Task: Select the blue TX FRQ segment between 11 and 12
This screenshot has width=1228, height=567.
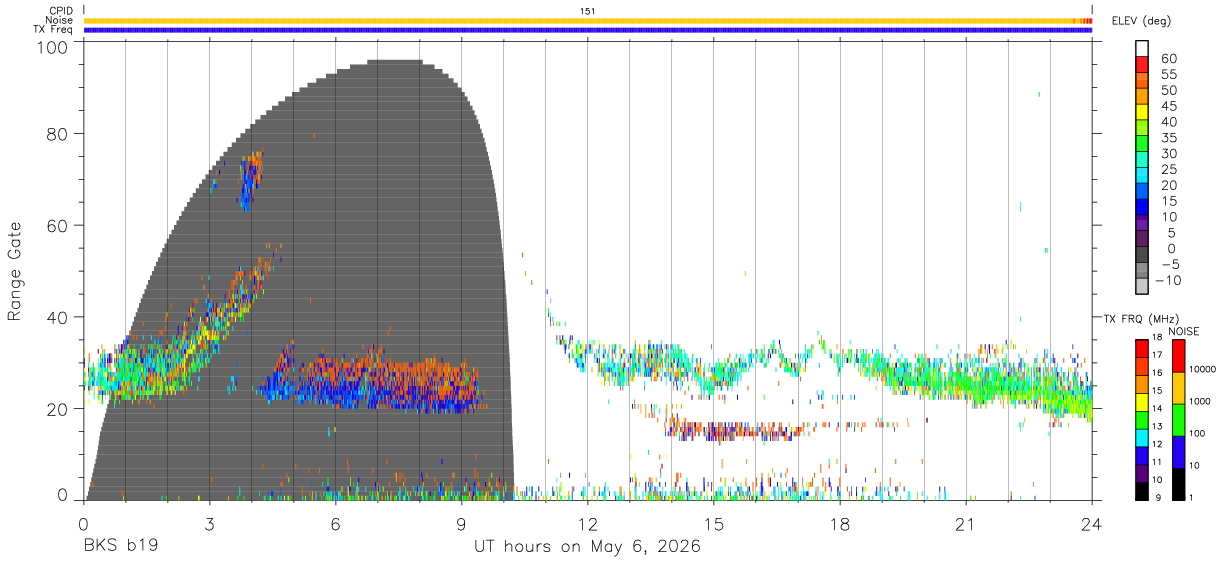Action: [1142, 454]
